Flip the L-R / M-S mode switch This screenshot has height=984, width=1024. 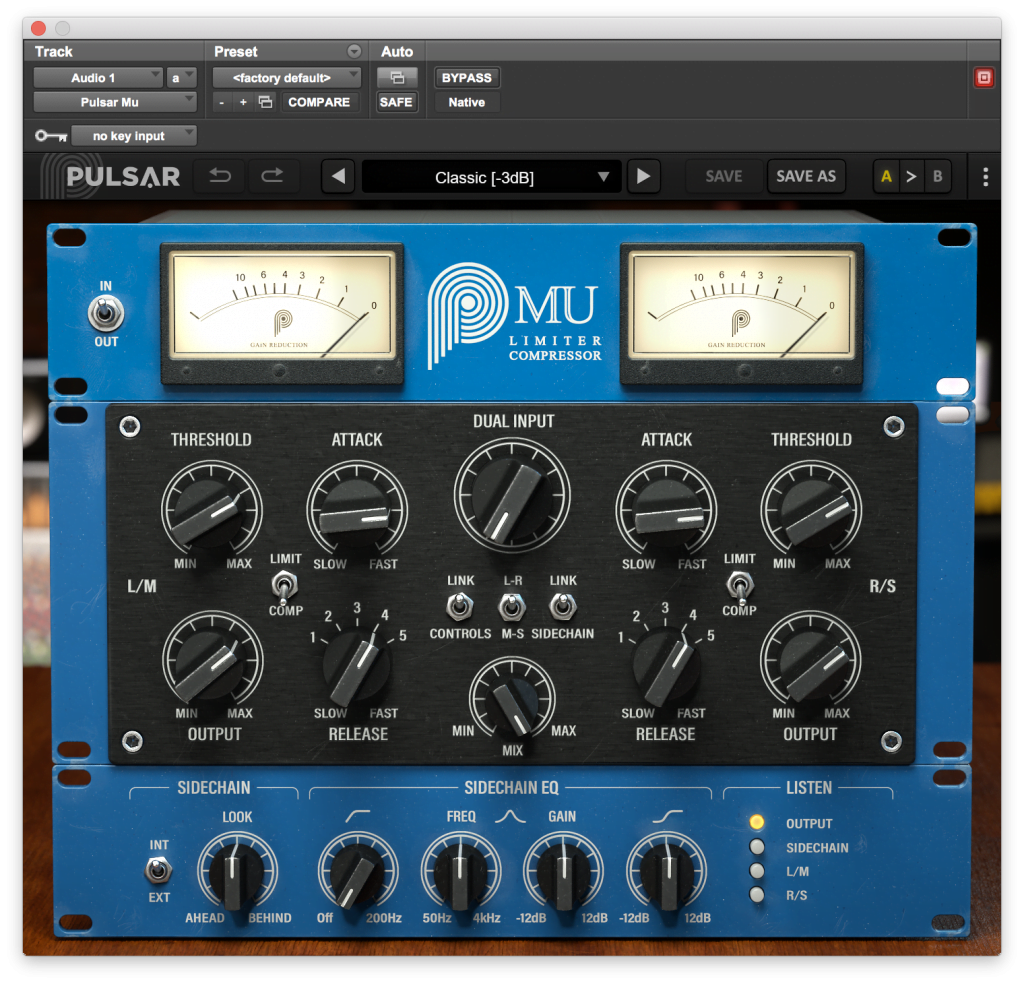pos(512,607)
